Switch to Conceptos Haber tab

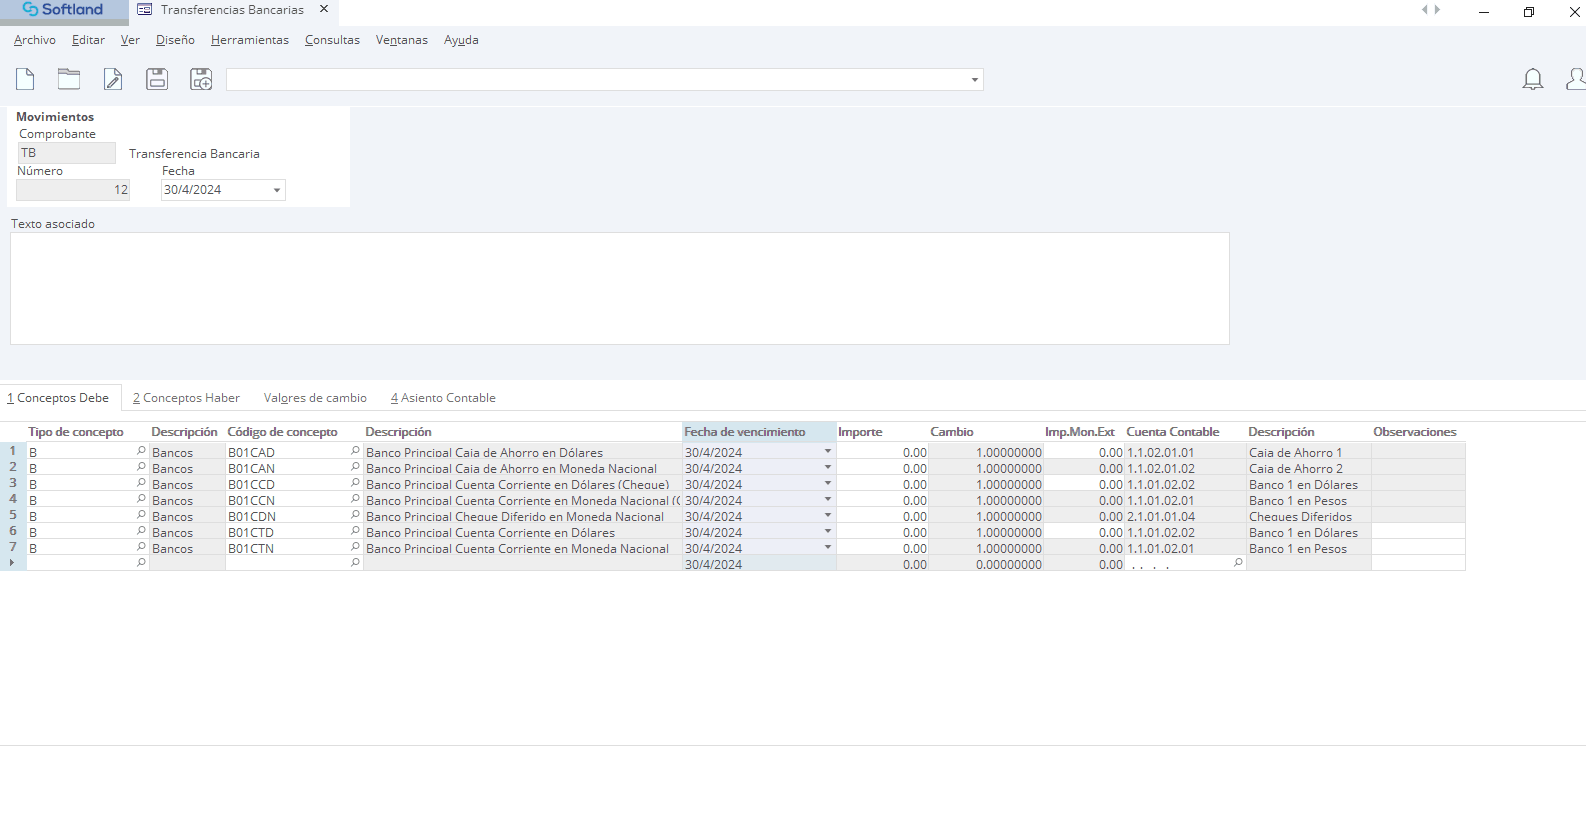(186, 398)
